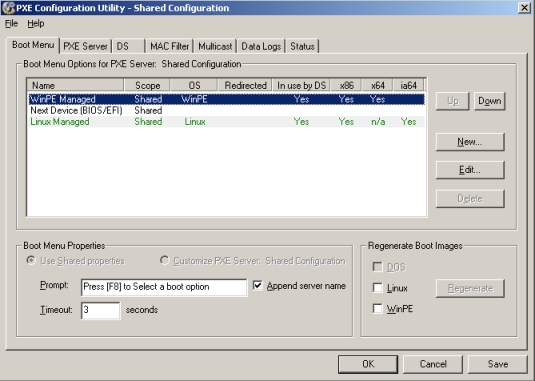Click the Save button
This screenshot has height=381, width=535.
point(498,364)
